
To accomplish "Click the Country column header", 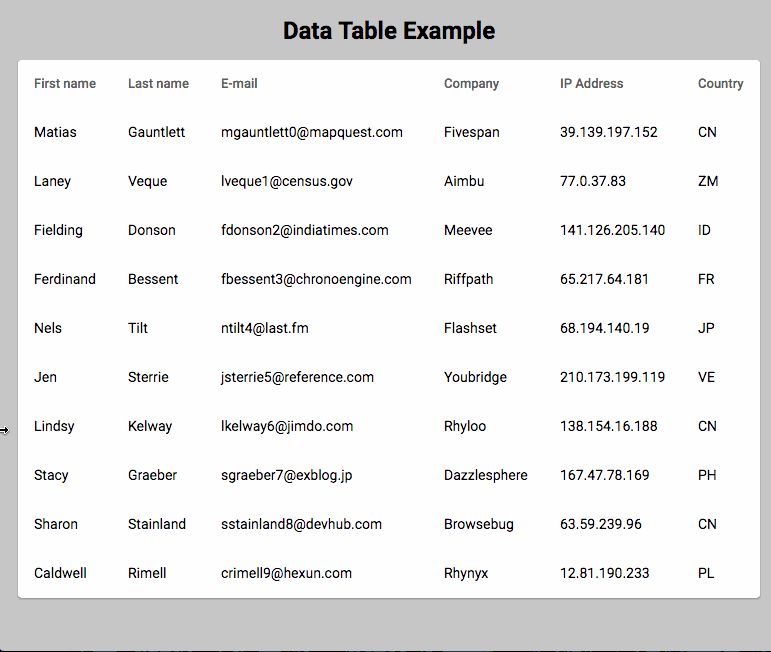I will point(721,84).
